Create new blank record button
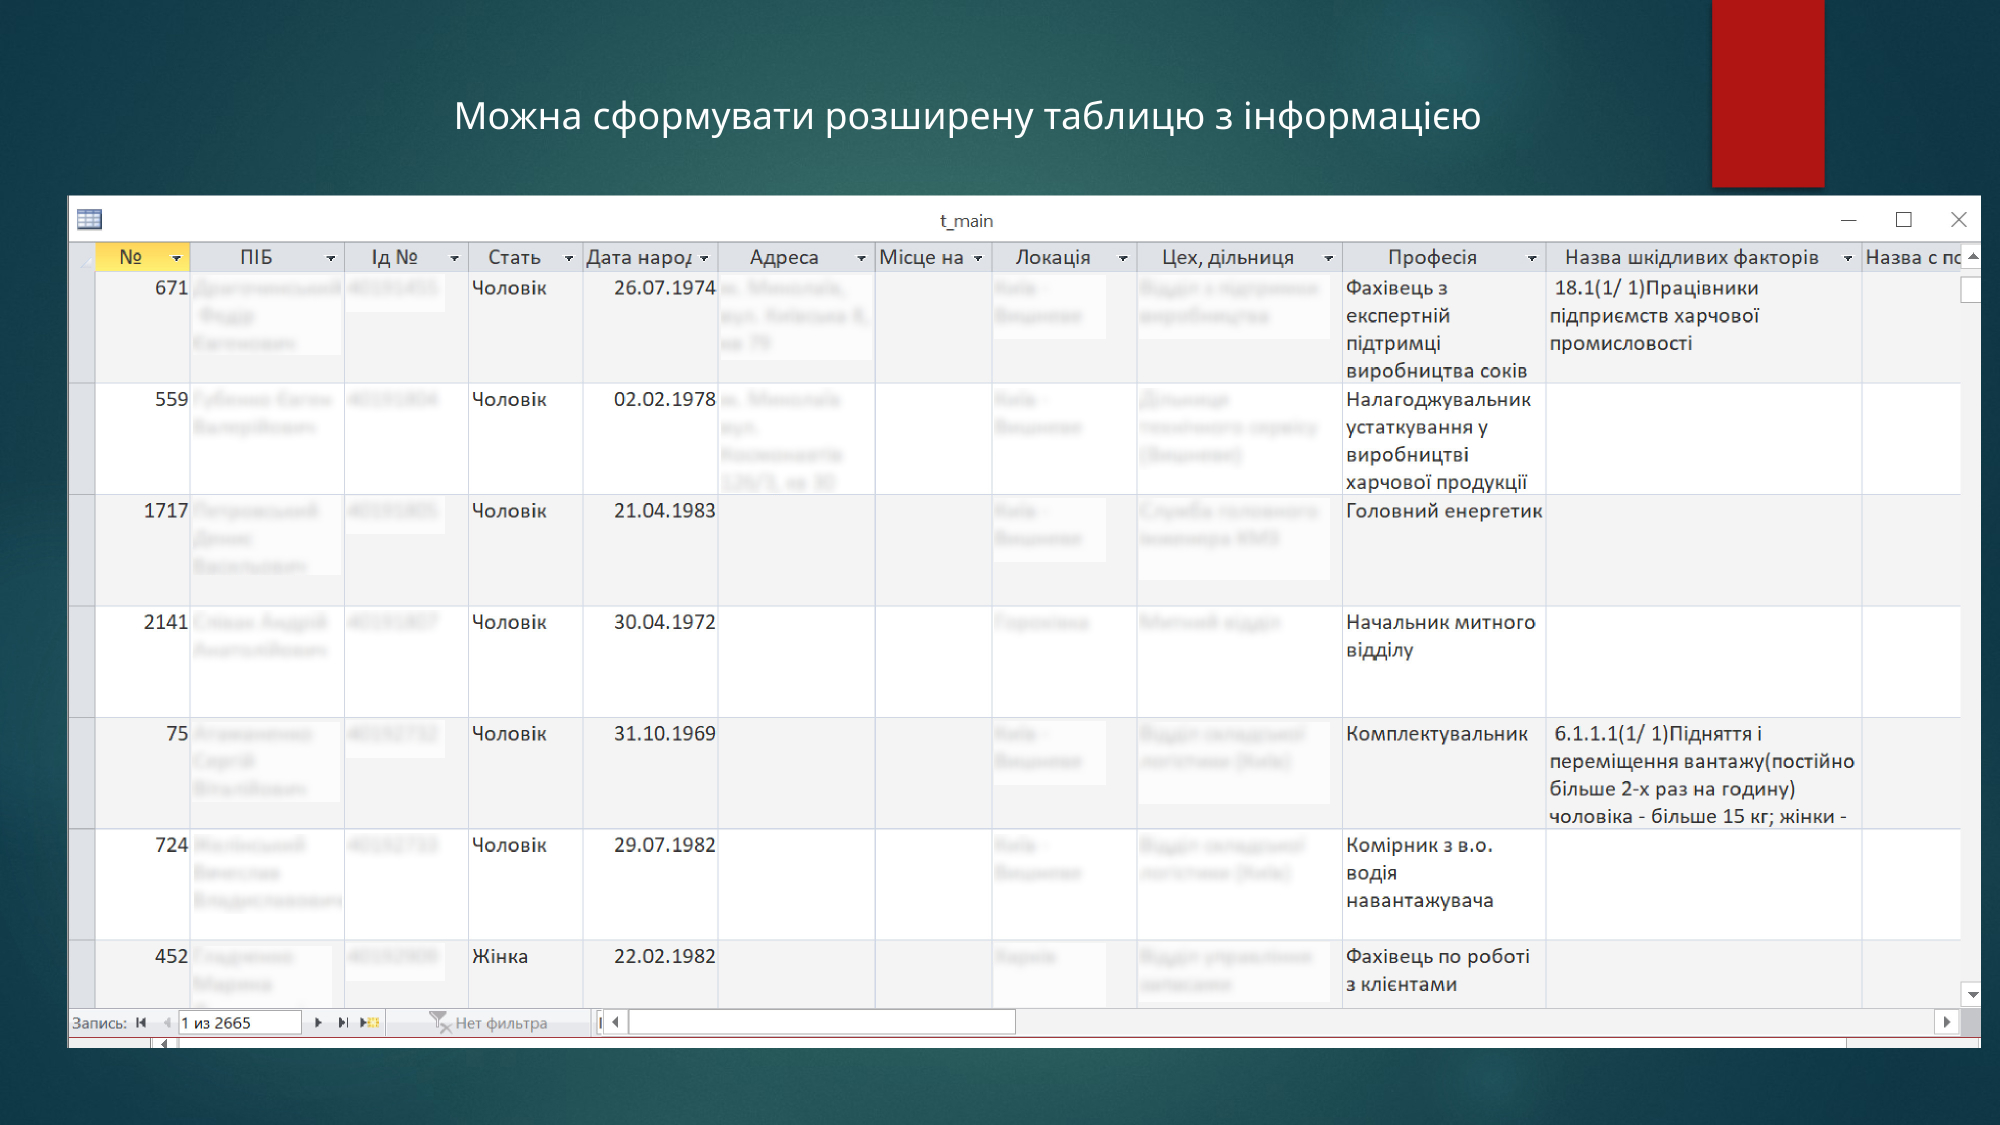The height and width of the screenshot is (1125, 2000). point(370,1023)
